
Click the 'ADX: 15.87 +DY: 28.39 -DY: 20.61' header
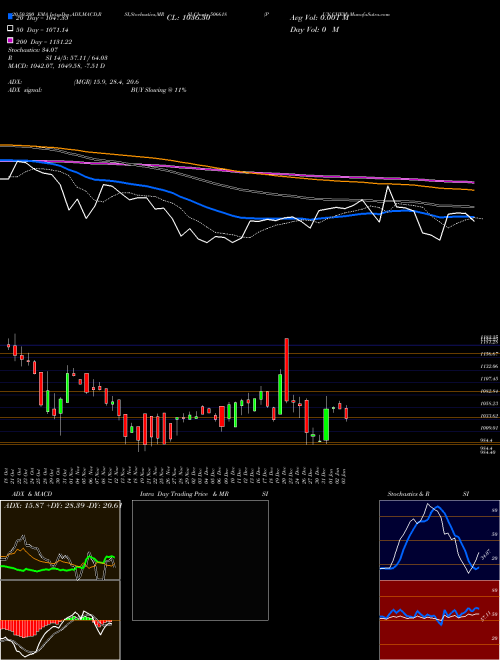click(63, 505)
